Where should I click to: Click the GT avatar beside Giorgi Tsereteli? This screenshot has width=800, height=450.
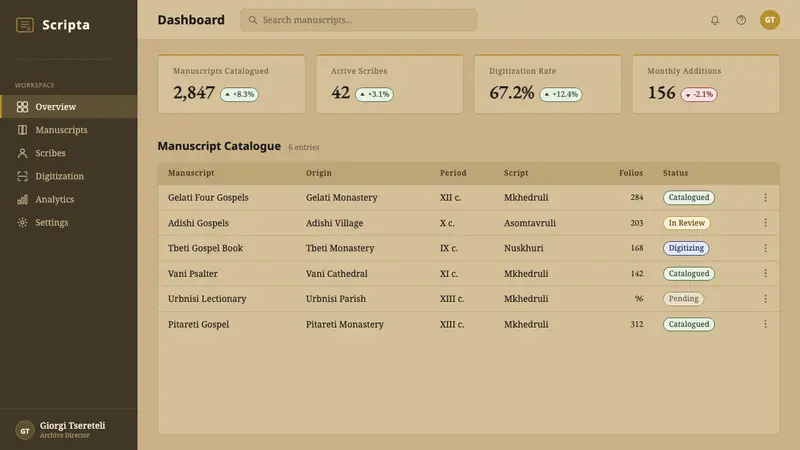(24, 430)
